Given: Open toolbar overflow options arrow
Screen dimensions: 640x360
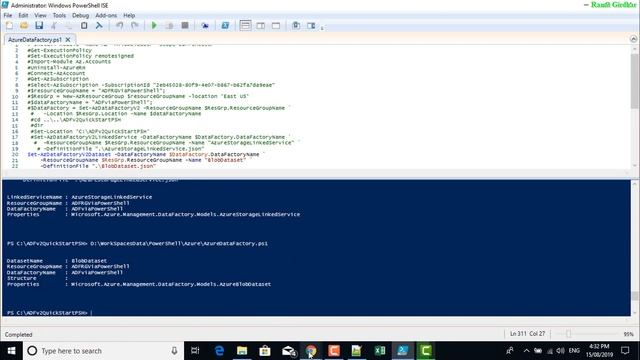Looking at the screenshot, I should click(x=322, y=28).
